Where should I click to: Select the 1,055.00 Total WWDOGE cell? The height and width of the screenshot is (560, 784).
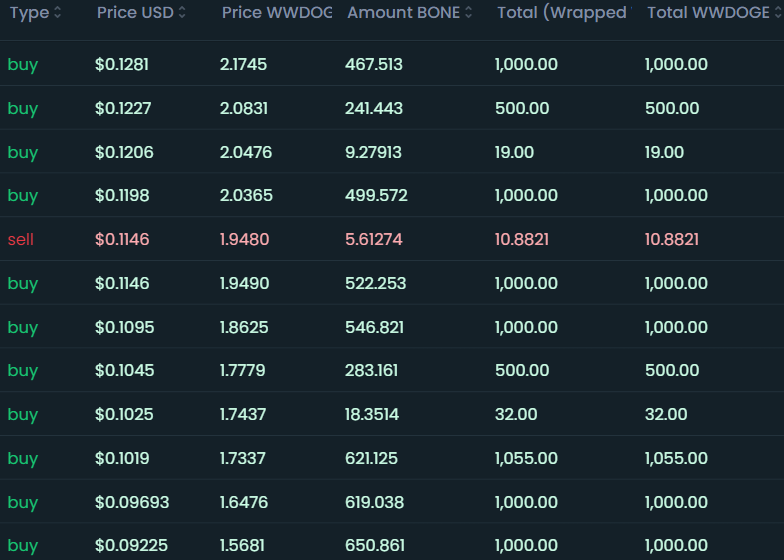coord(676,458)
